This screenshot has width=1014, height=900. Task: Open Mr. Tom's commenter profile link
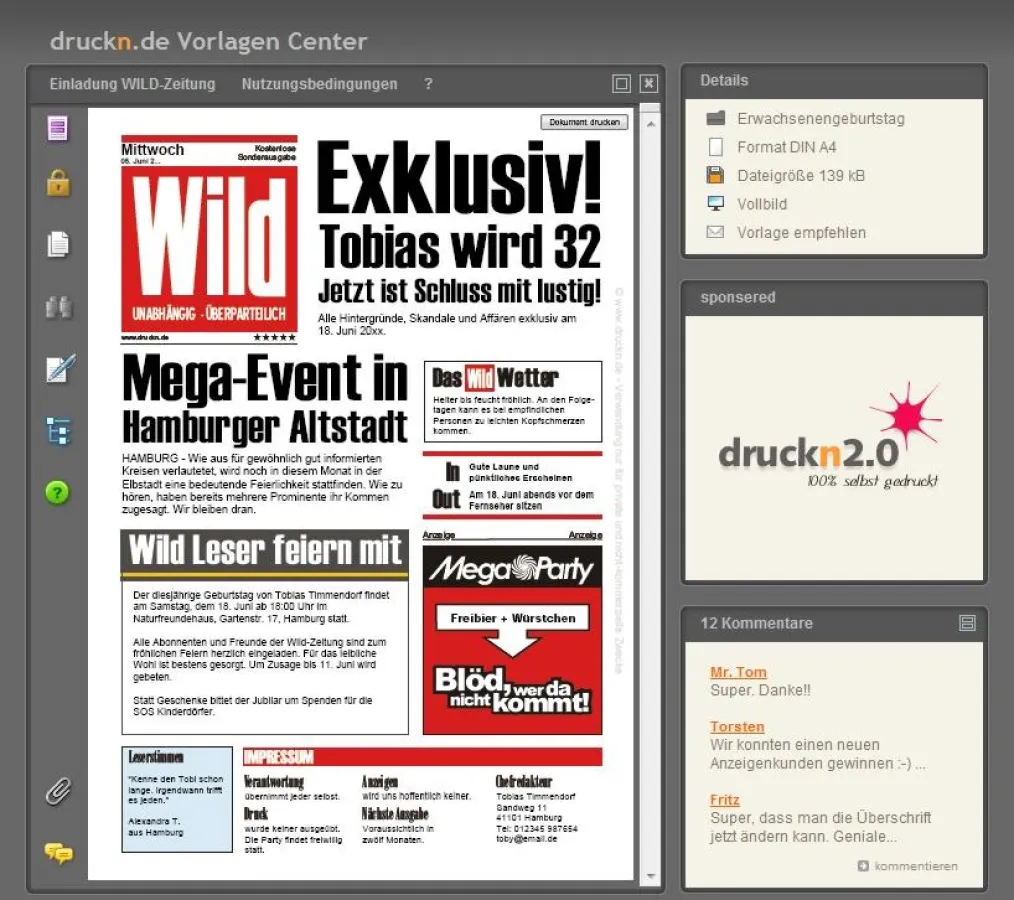pos(738,671)
